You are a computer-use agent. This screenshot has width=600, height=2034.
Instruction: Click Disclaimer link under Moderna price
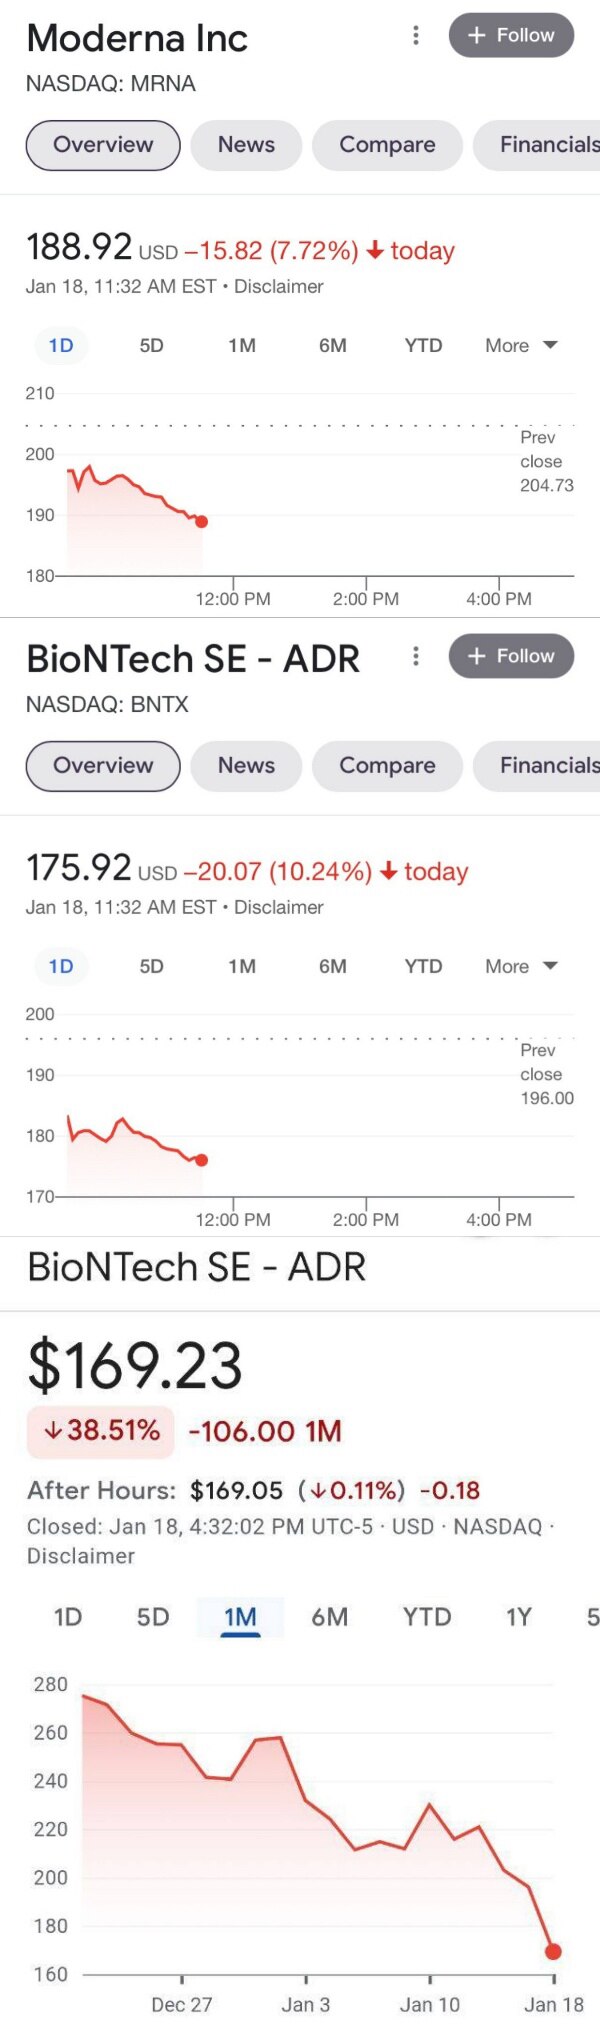click(x=279, y=287)
